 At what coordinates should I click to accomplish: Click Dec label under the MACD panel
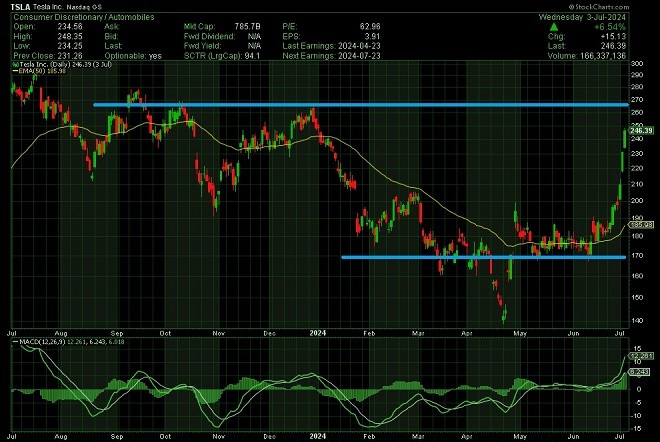click(x=269, y=437)
